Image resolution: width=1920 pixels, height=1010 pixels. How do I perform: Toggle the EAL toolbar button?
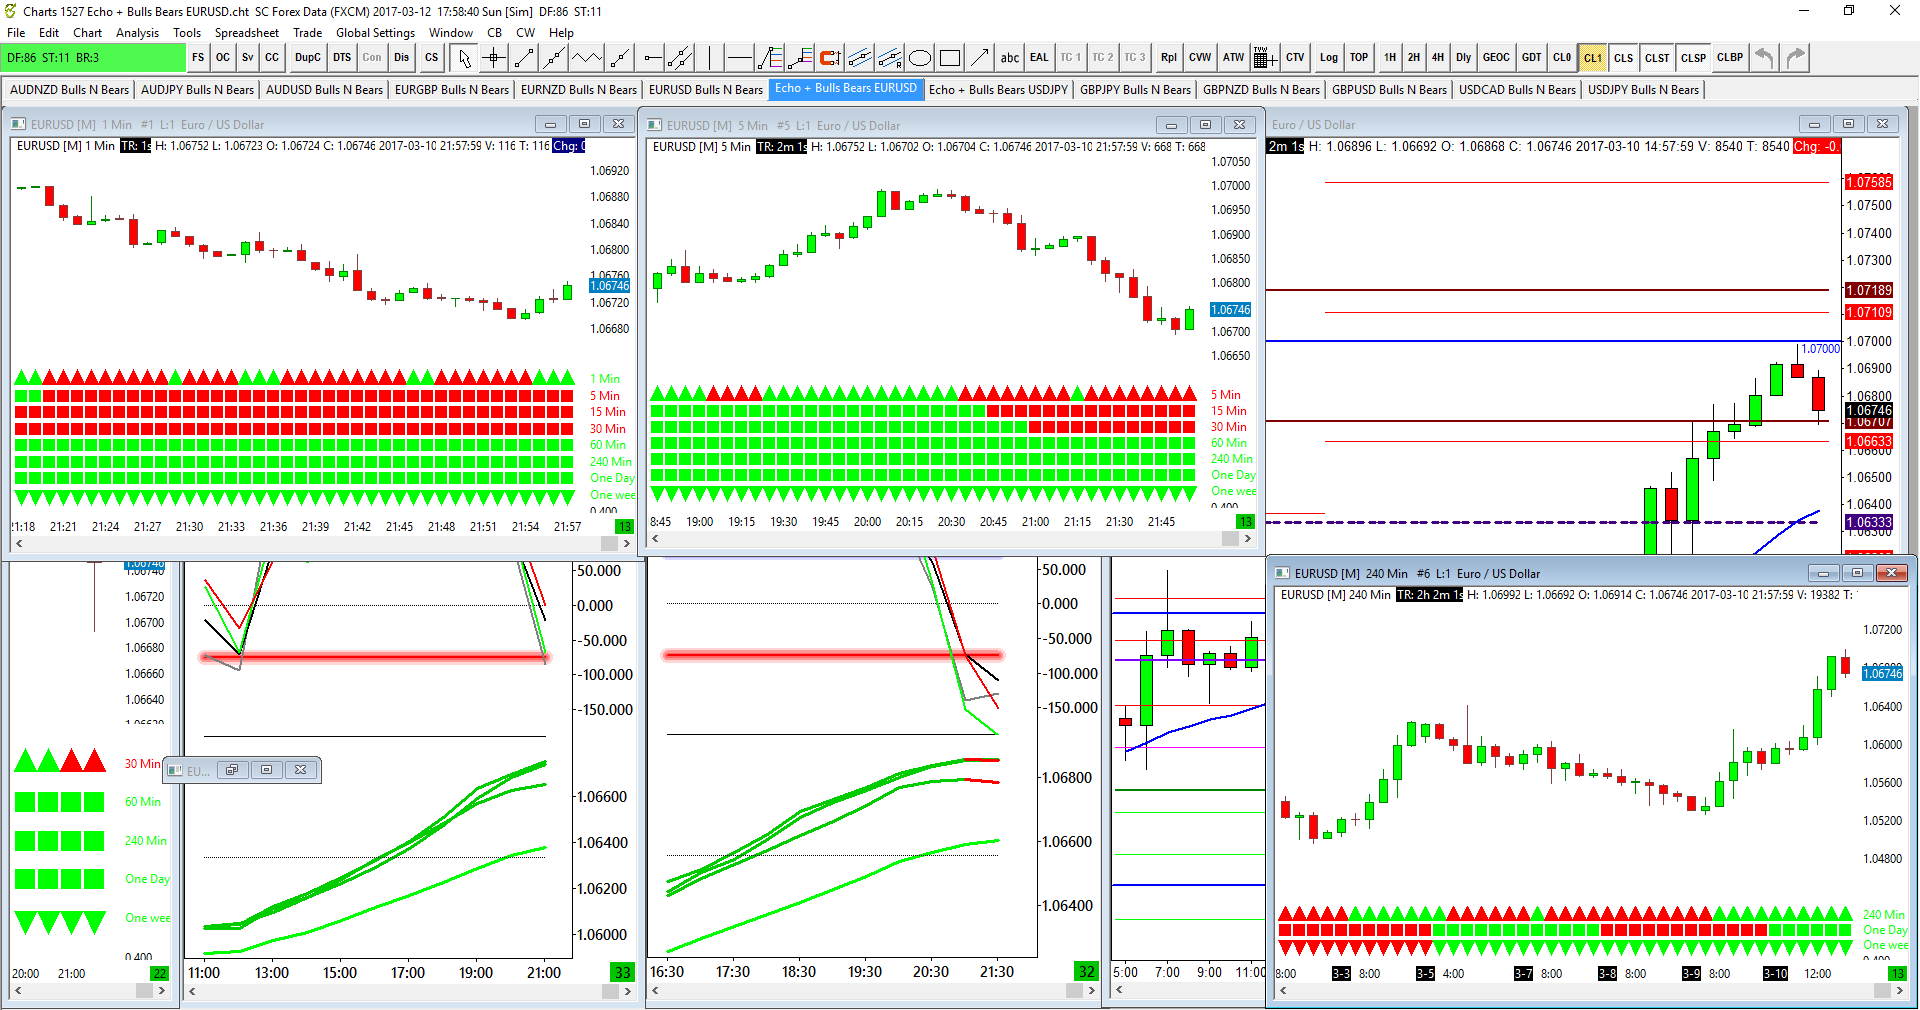[1039, 58]
